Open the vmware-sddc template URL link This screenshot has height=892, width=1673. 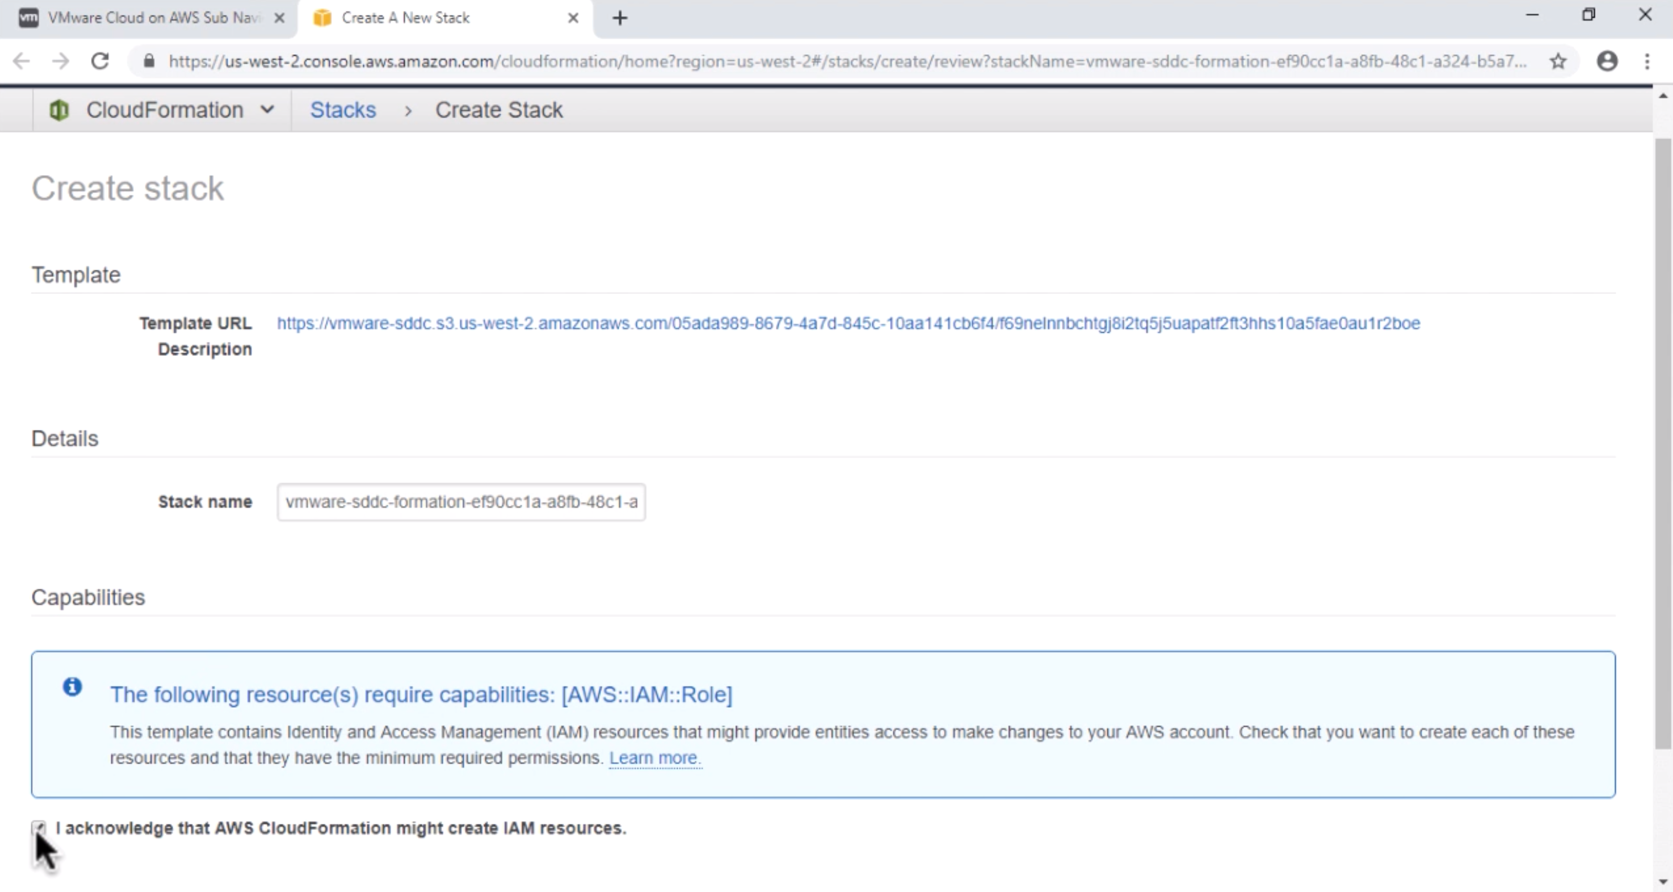point(848,323)
